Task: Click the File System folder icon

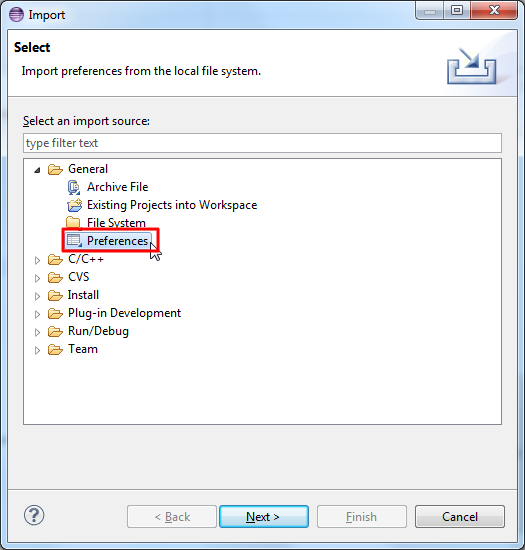Action: pyautogui.click(x=73, y=222)
